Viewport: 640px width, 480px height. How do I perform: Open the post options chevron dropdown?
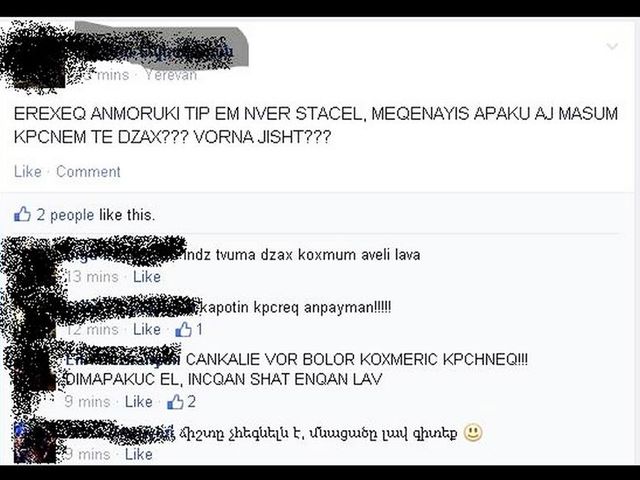(612, 46)
